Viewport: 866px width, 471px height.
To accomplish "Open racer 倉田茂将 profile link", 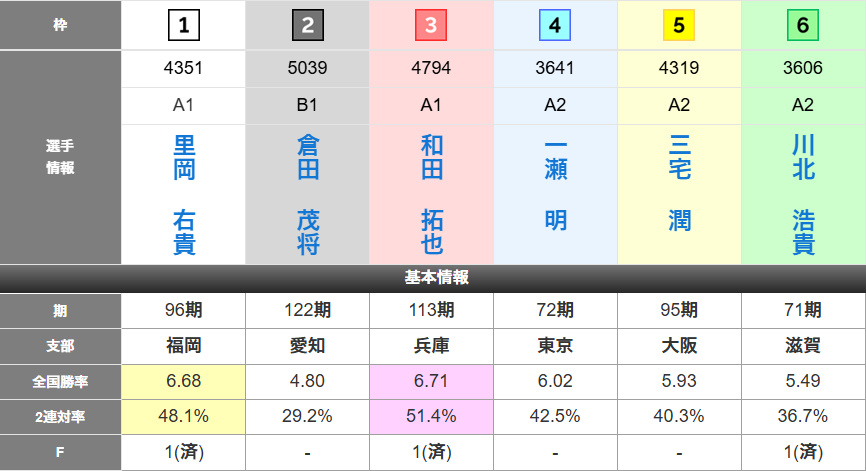I will pyautogui.click(x=308, y=195).
